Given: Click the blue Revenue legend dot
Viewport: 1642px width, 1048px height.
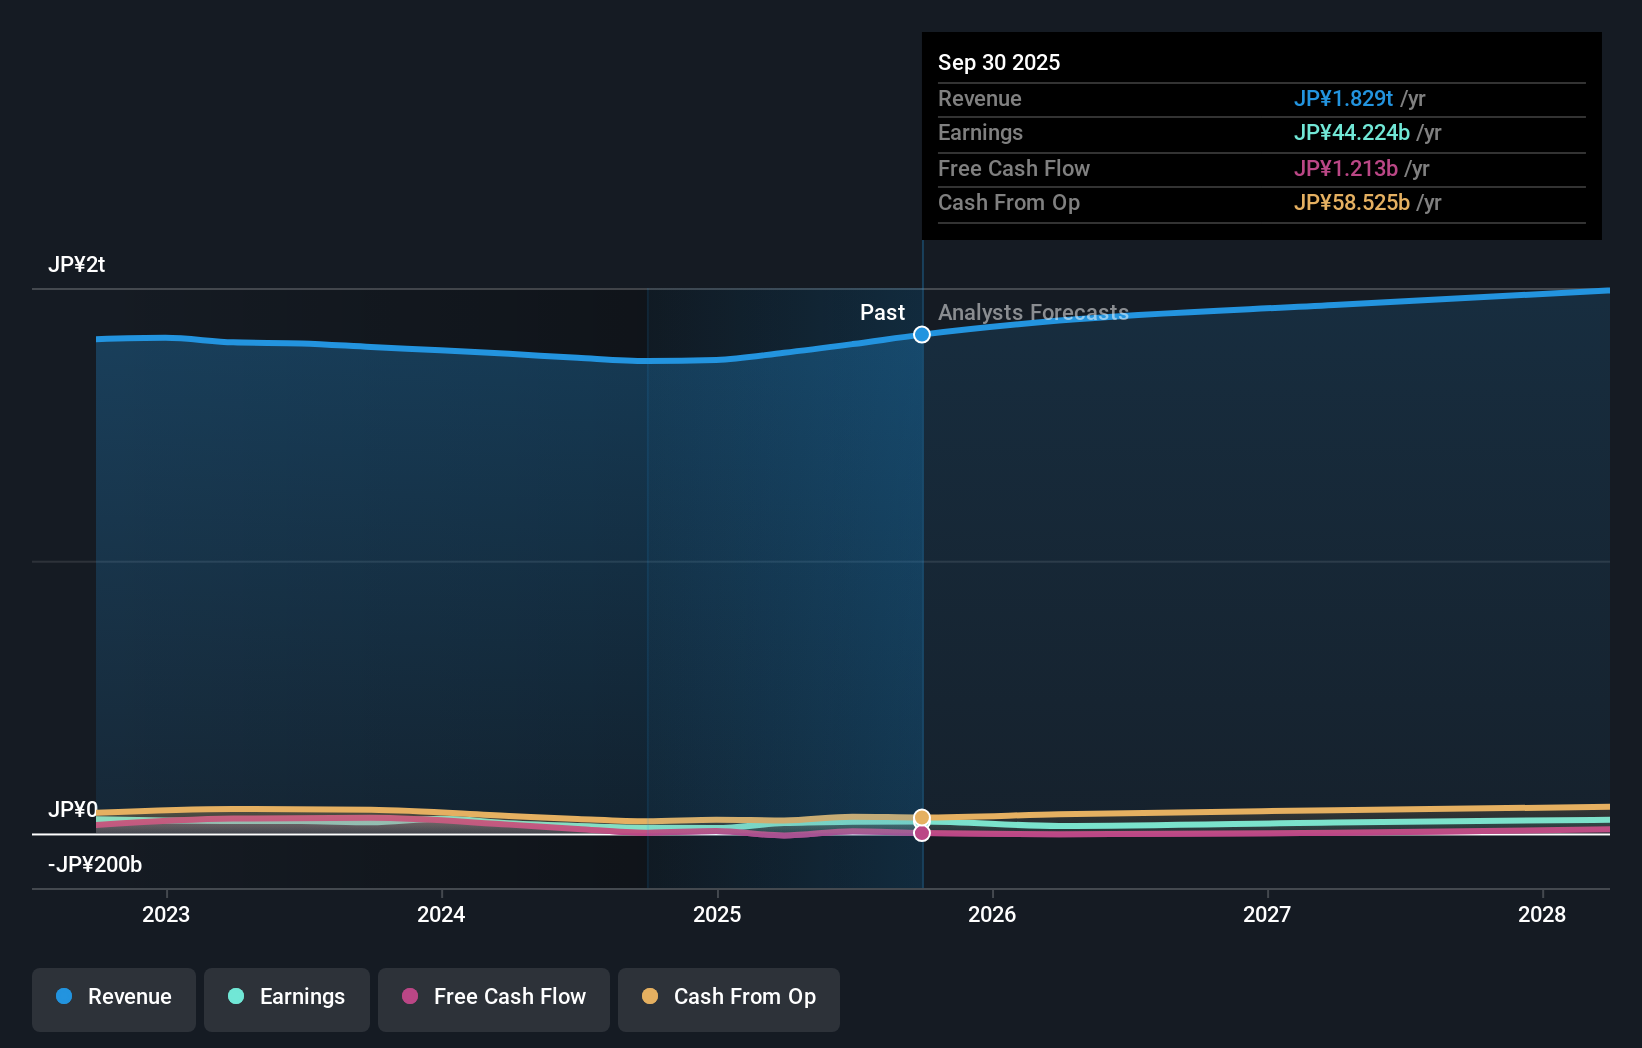Looking at the screenshot, I should pos(66,997).
